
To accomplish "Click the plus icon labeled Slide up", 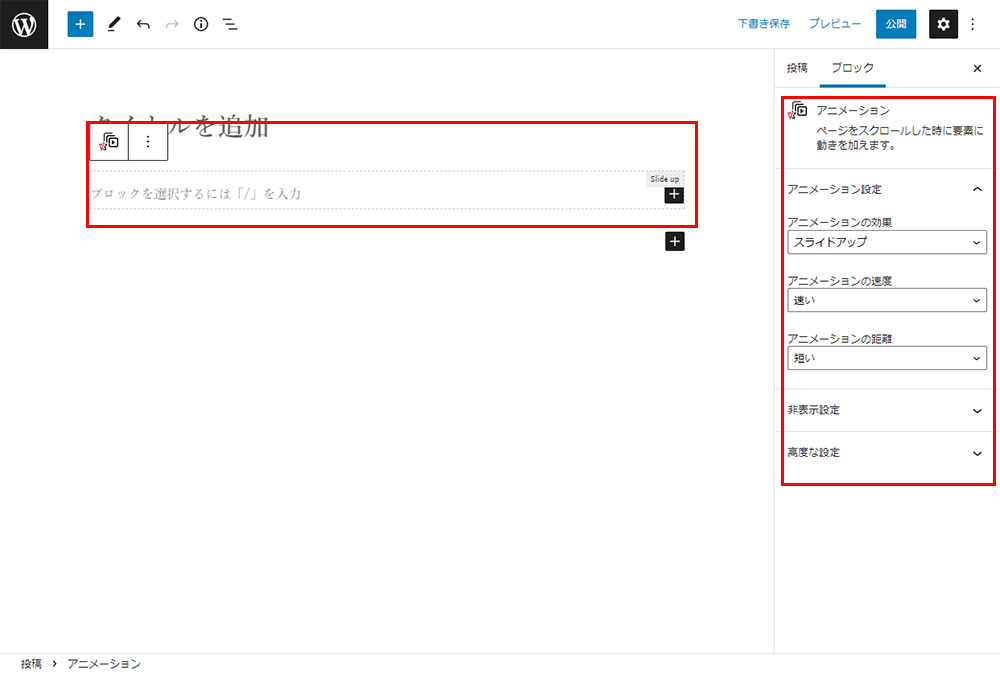I will click(674, 194).
